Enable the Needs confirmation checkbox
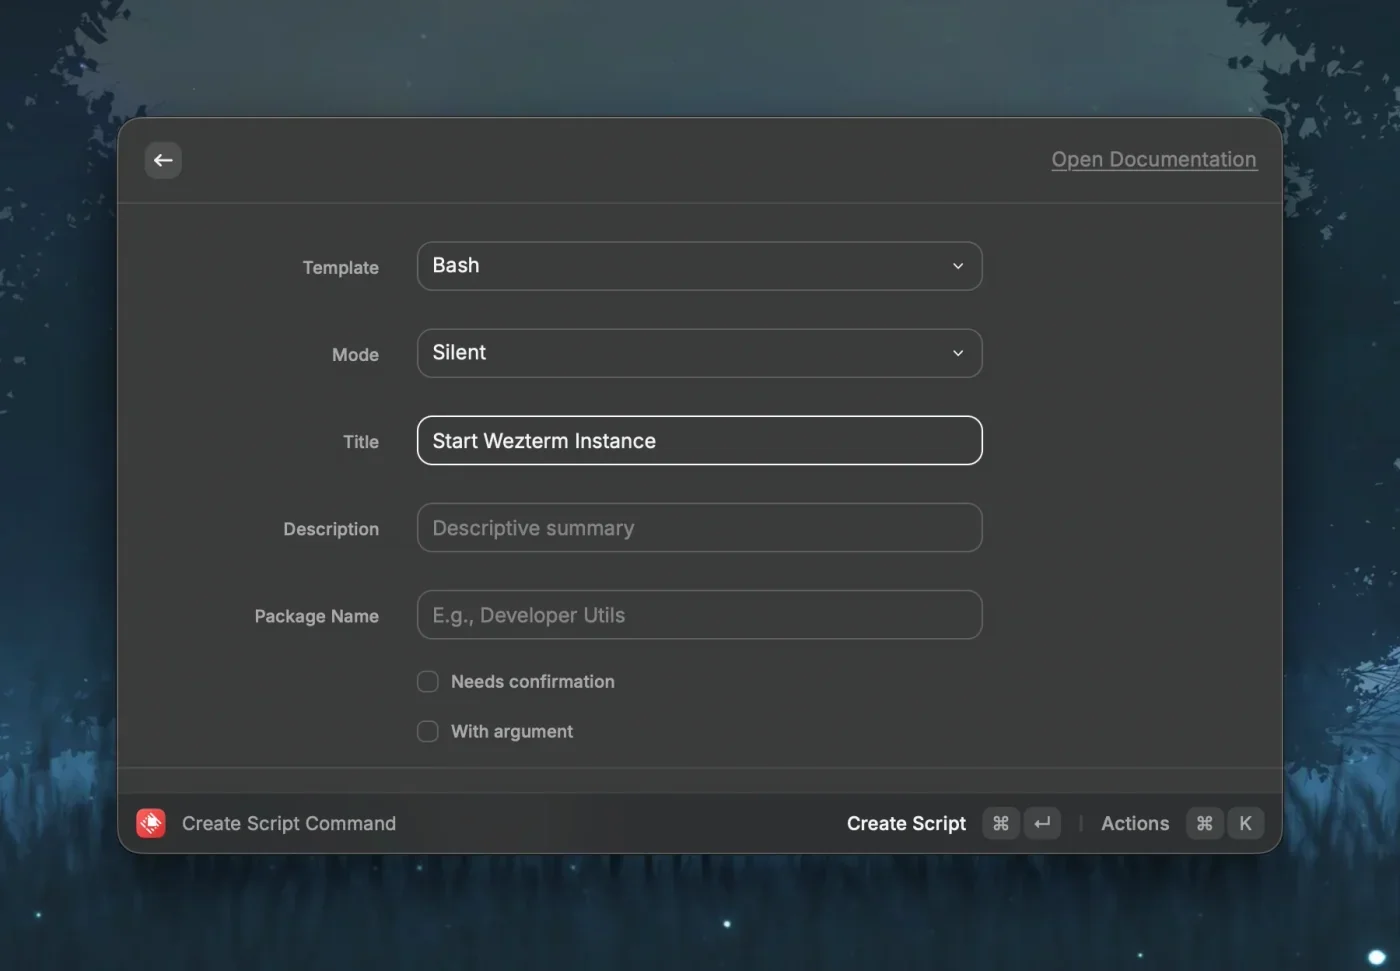This screenshot has width=1400, height=971. tap(427, 681)
